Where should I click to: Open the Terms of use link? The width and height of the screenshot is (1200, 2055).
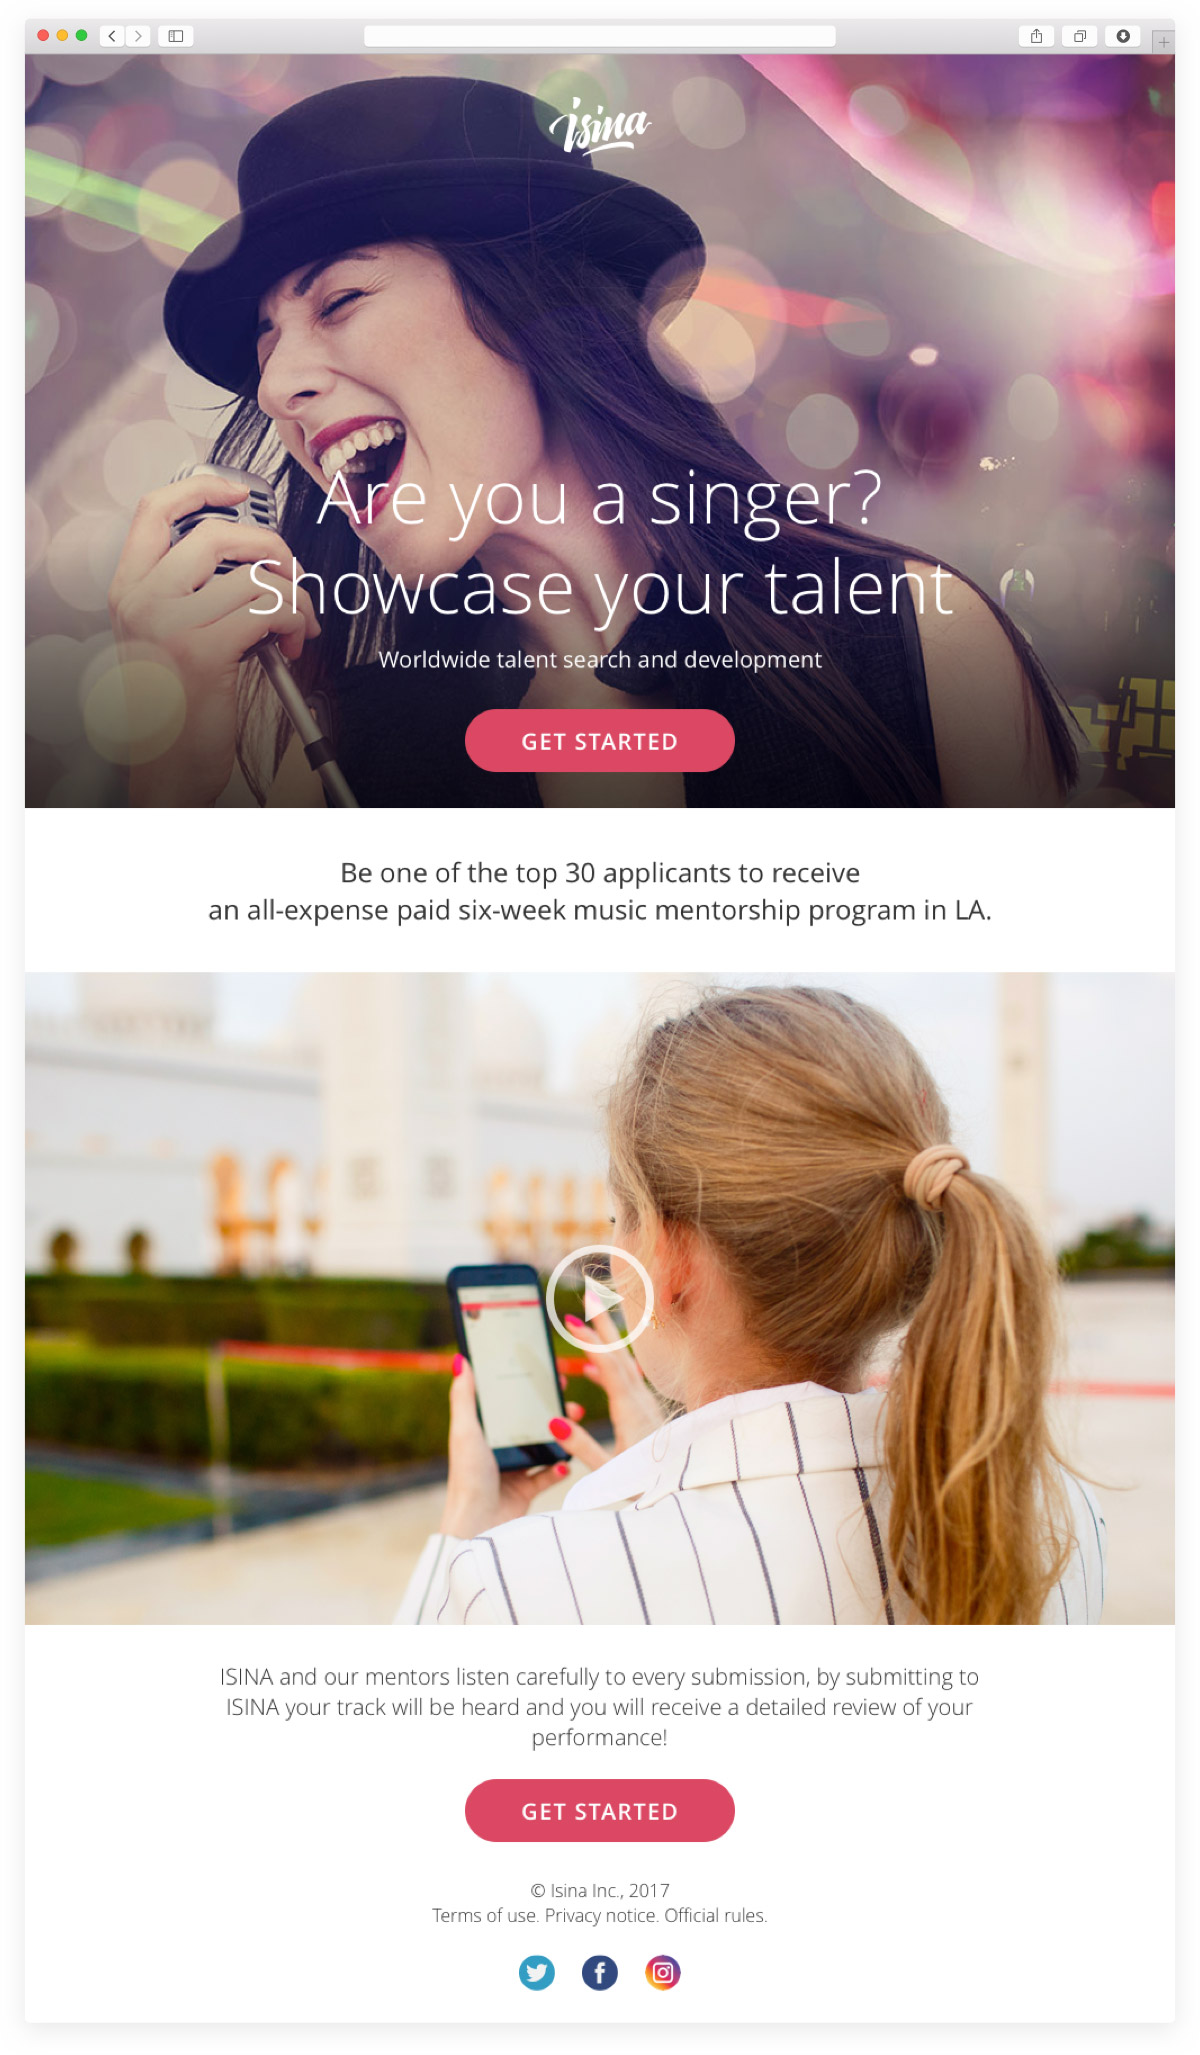point(486,1916)
